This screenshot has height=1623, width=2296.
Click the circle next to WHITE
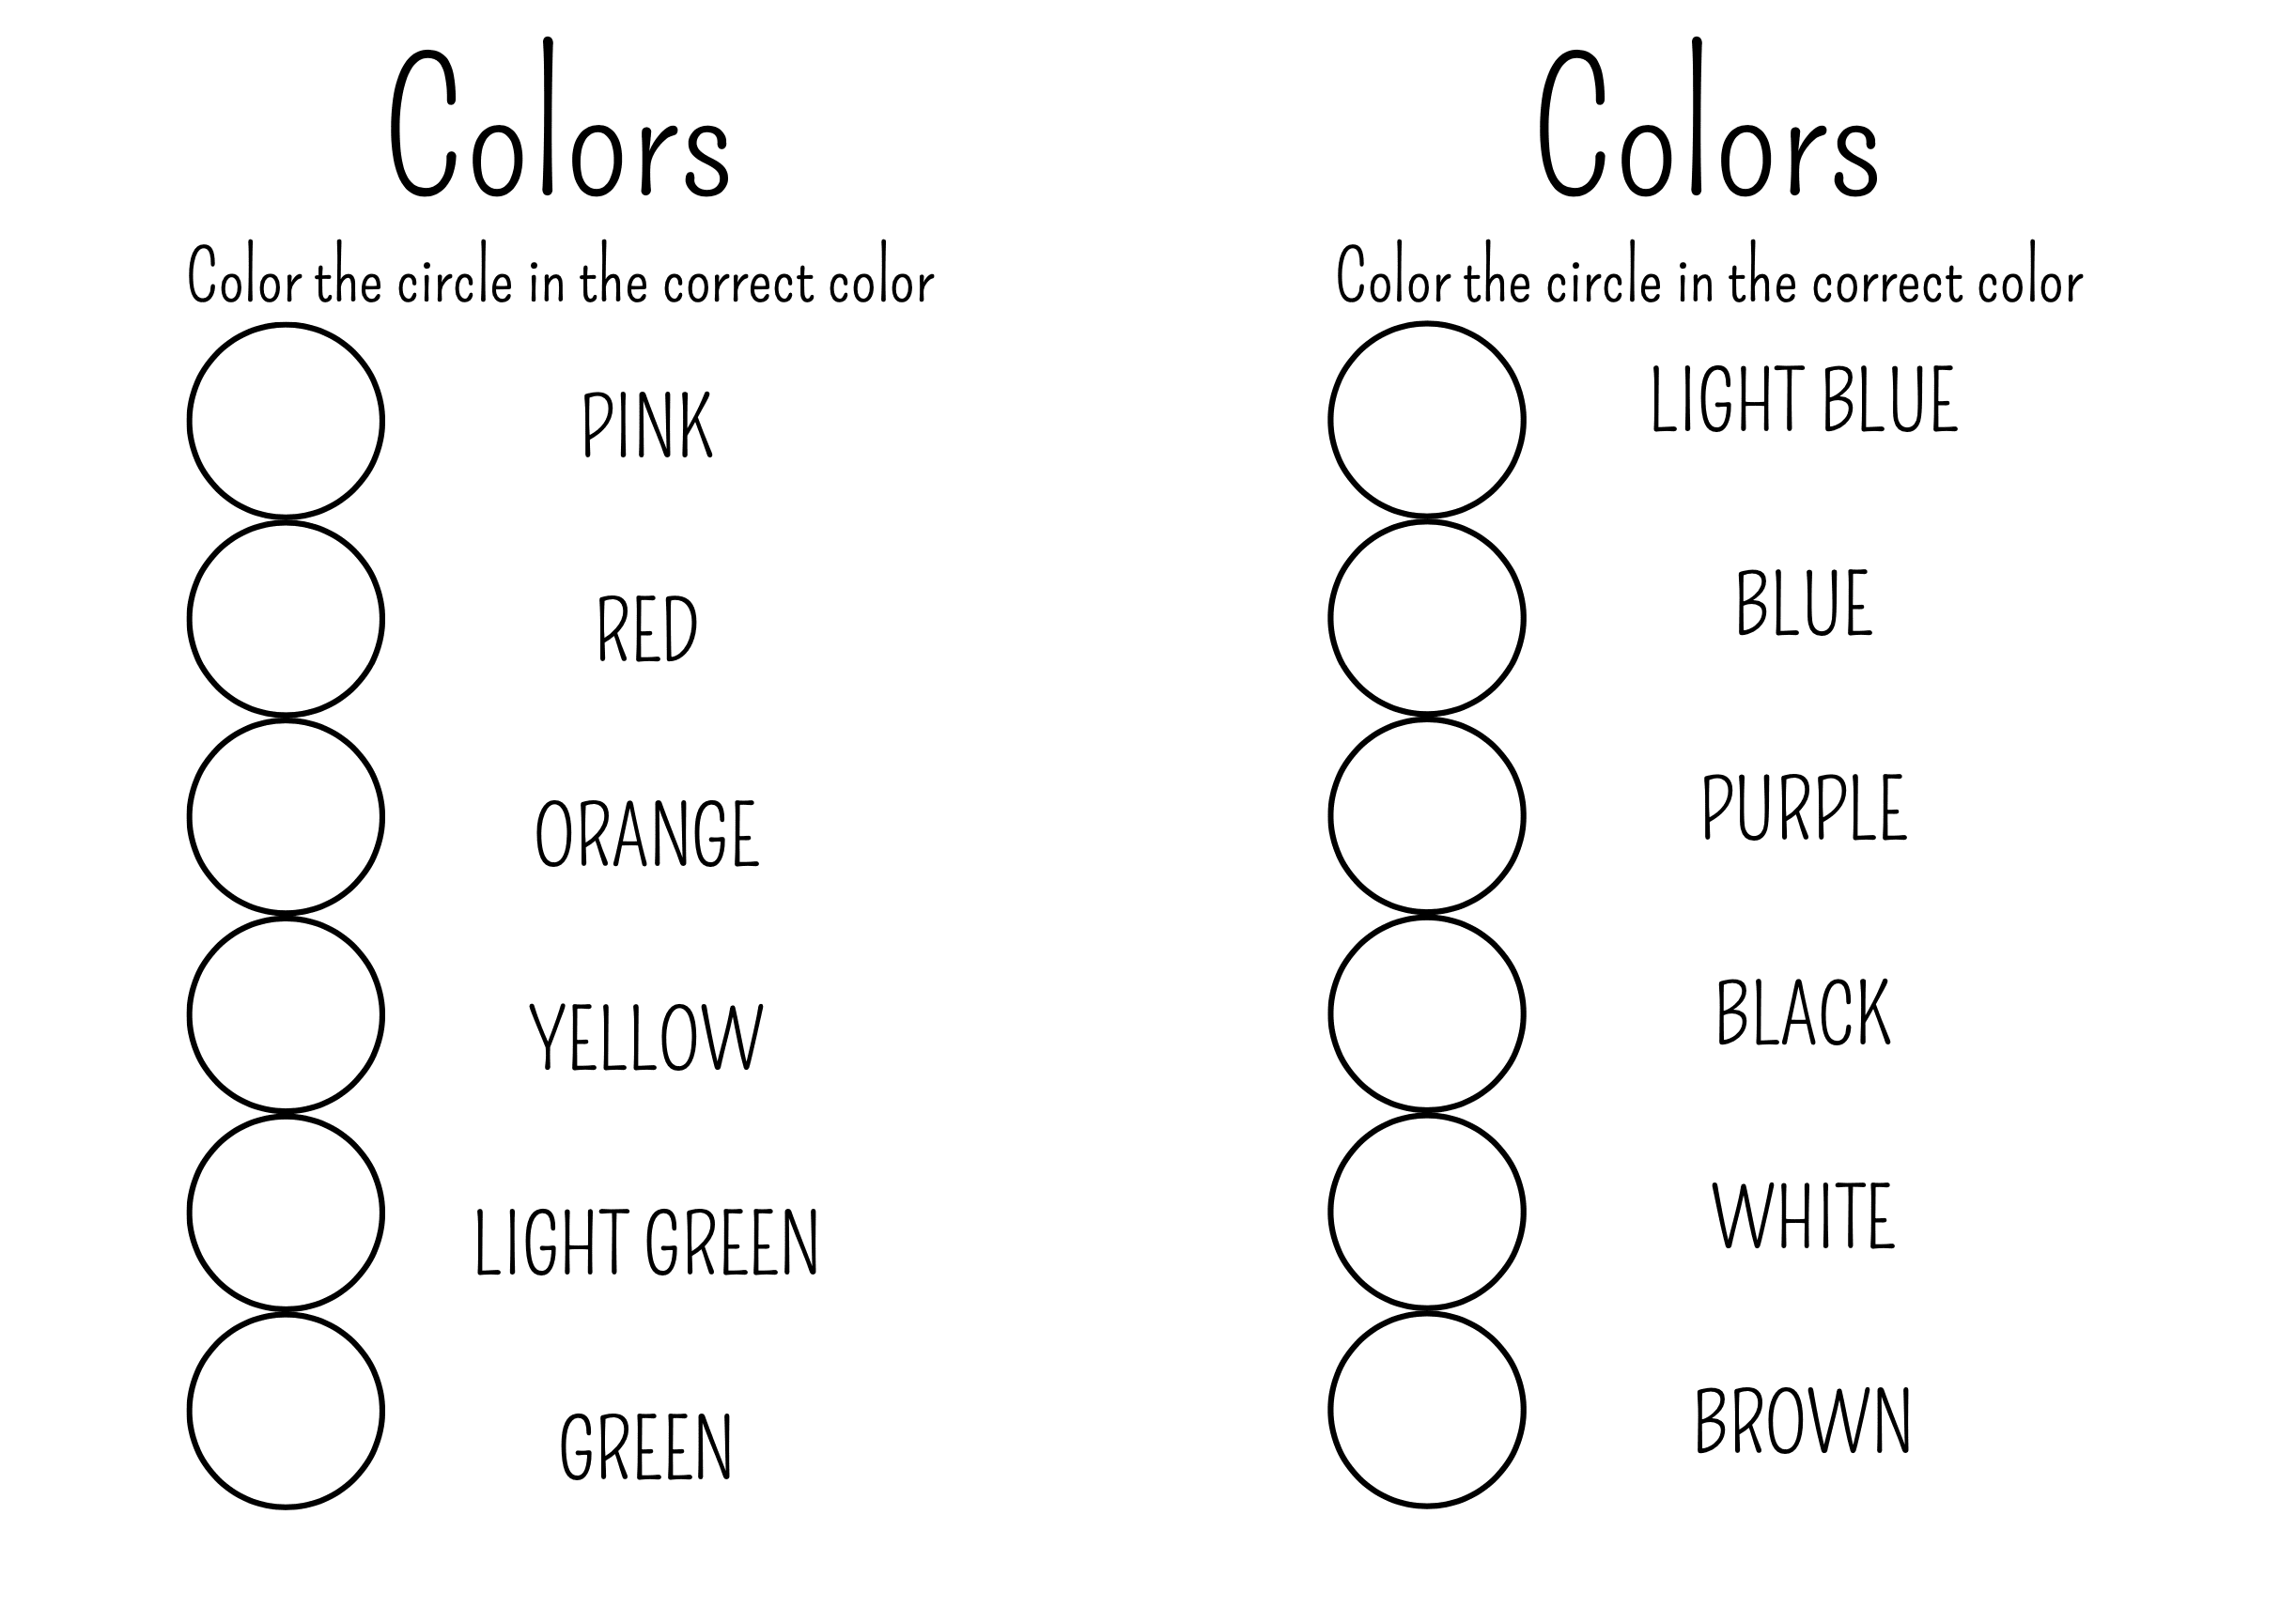pos(1427,1211)
